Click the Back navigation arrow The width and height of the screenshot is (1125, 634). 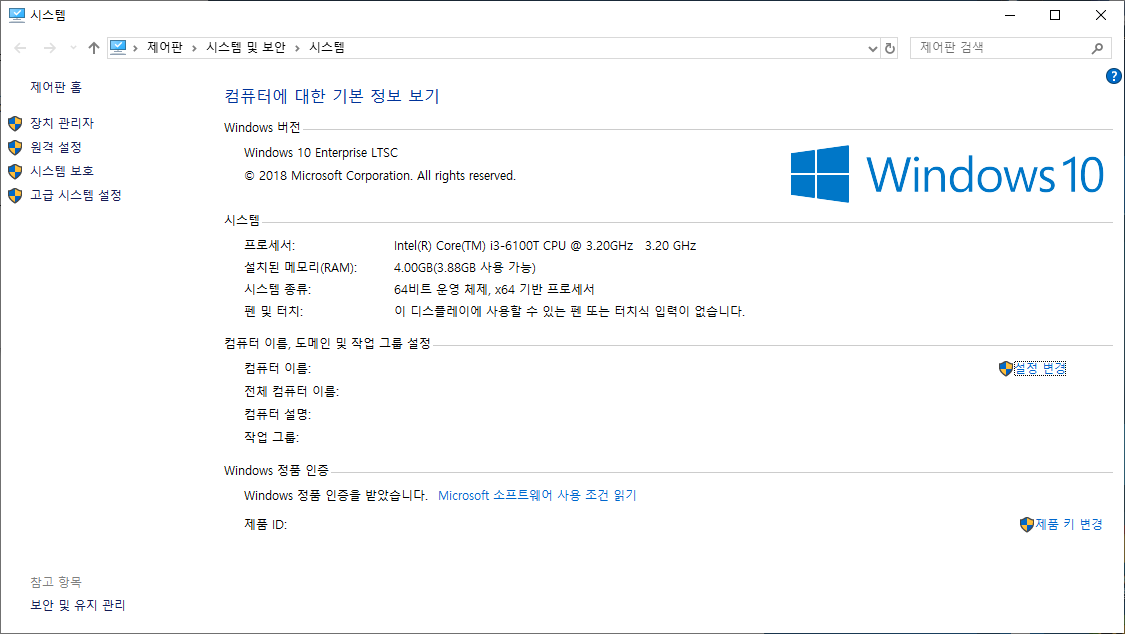pos(20,48)
